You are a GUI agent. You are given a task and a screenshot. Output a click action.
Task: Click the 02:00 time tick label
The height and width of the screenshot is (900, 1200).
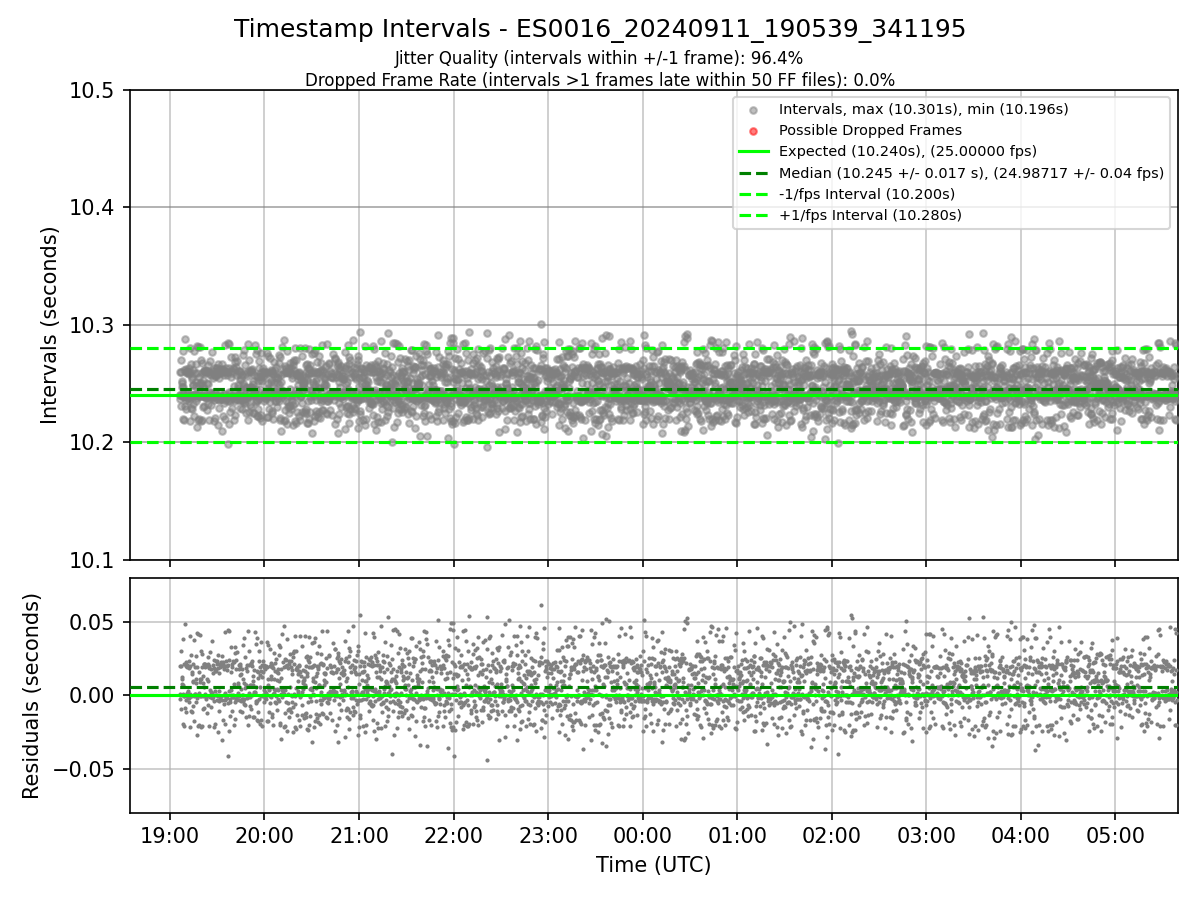832,835
